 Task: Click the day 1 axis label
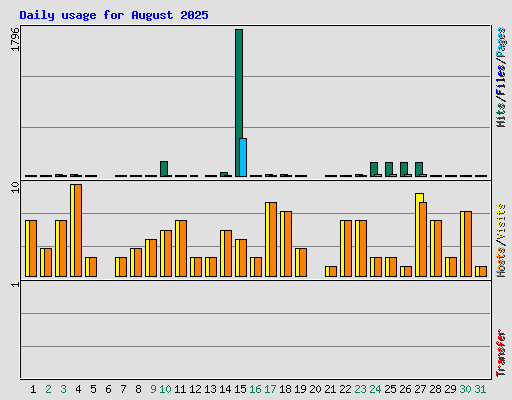(x=33, y=389)
